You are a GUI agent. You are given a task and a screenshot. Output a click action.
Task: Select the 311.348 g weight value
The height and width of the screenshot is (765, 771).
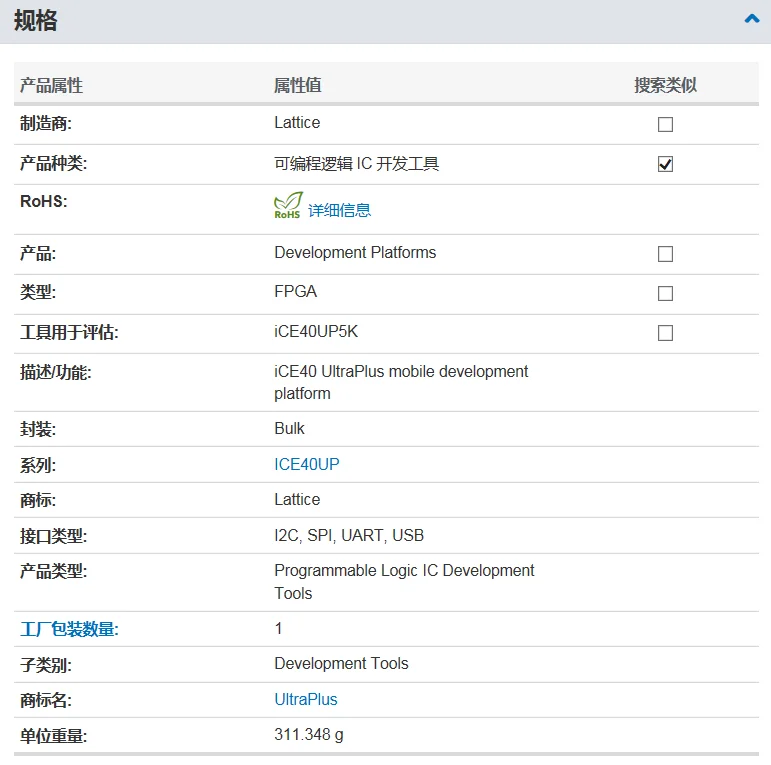pos(309,735)
